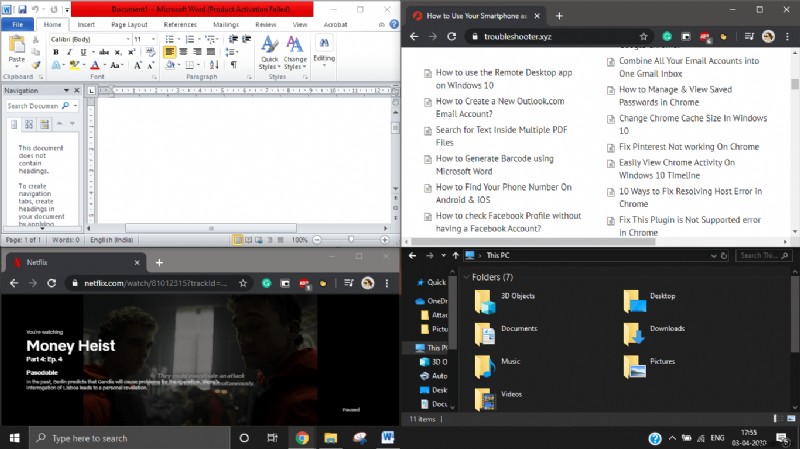
Task: Toggle Bold formatting in Word
Action: point(56,52)
